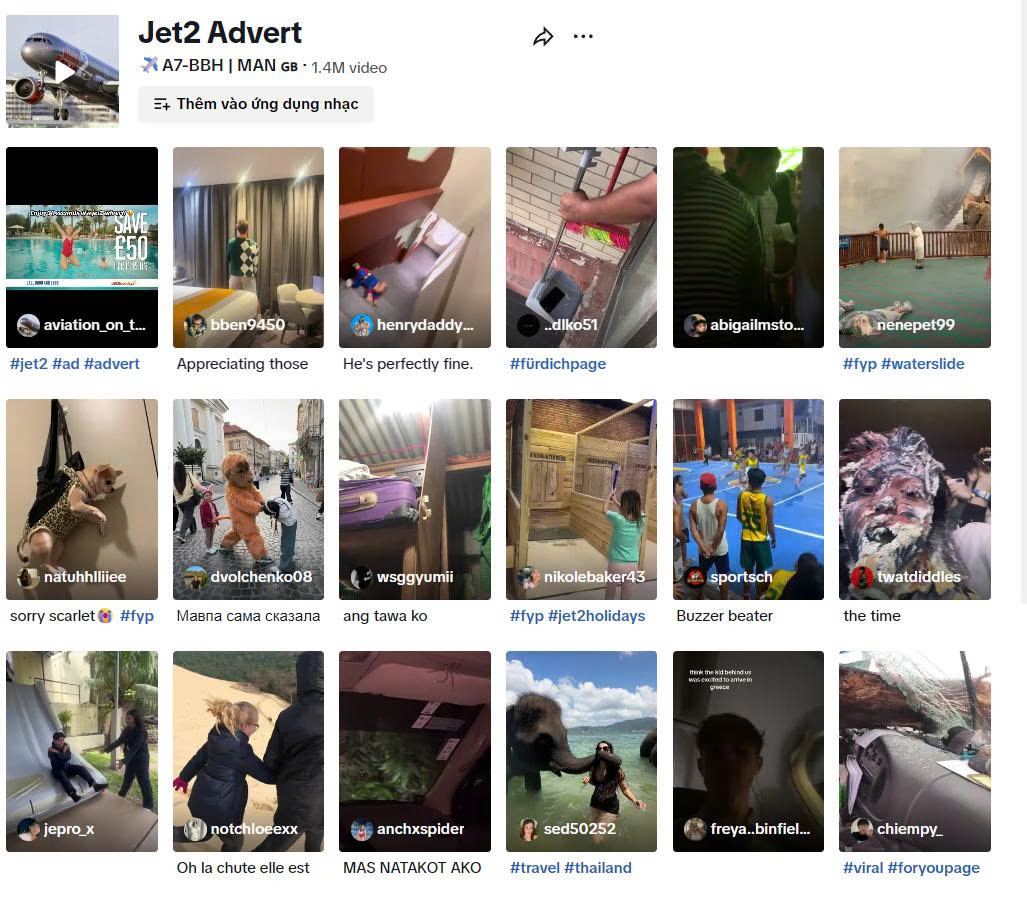Open the basketball court video by sportsch

(748, 499)
